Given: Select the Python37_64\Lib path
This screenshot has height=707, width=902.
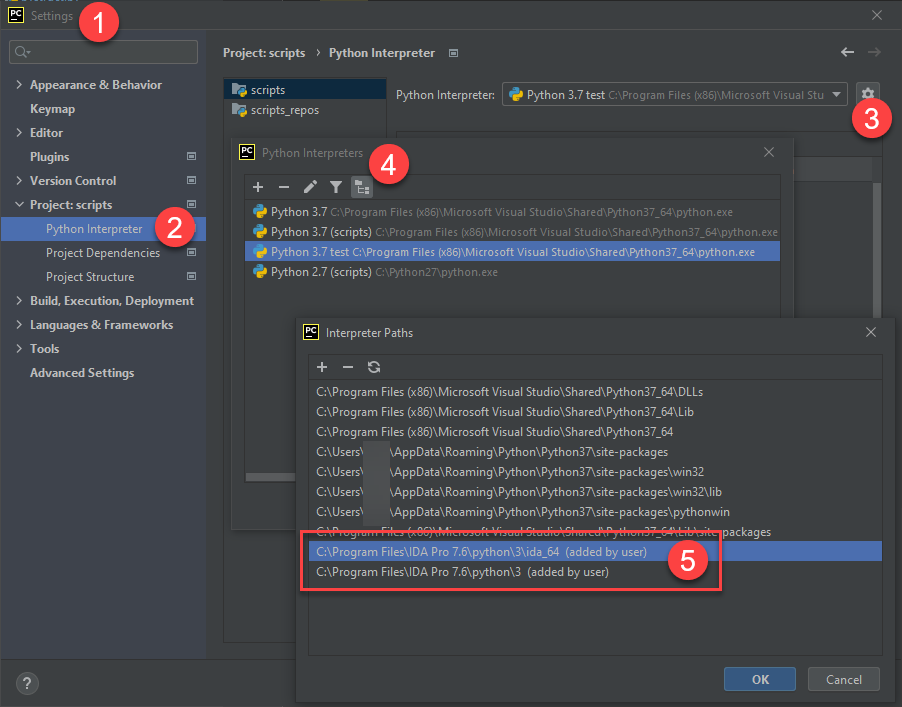Looking at the screenshot, I should tap(595, 412).
